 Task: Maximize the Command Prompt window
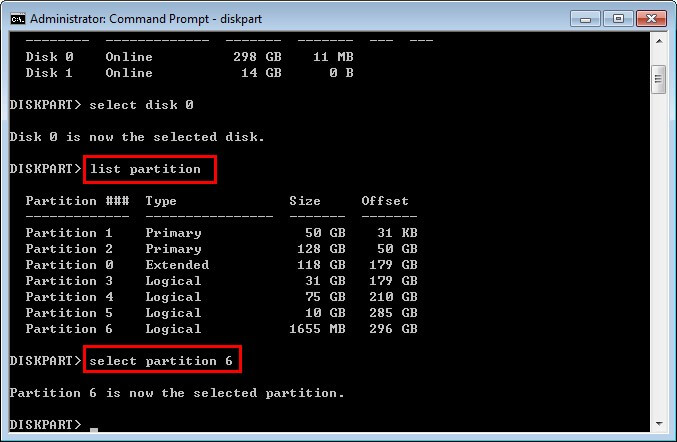(616, 18)
